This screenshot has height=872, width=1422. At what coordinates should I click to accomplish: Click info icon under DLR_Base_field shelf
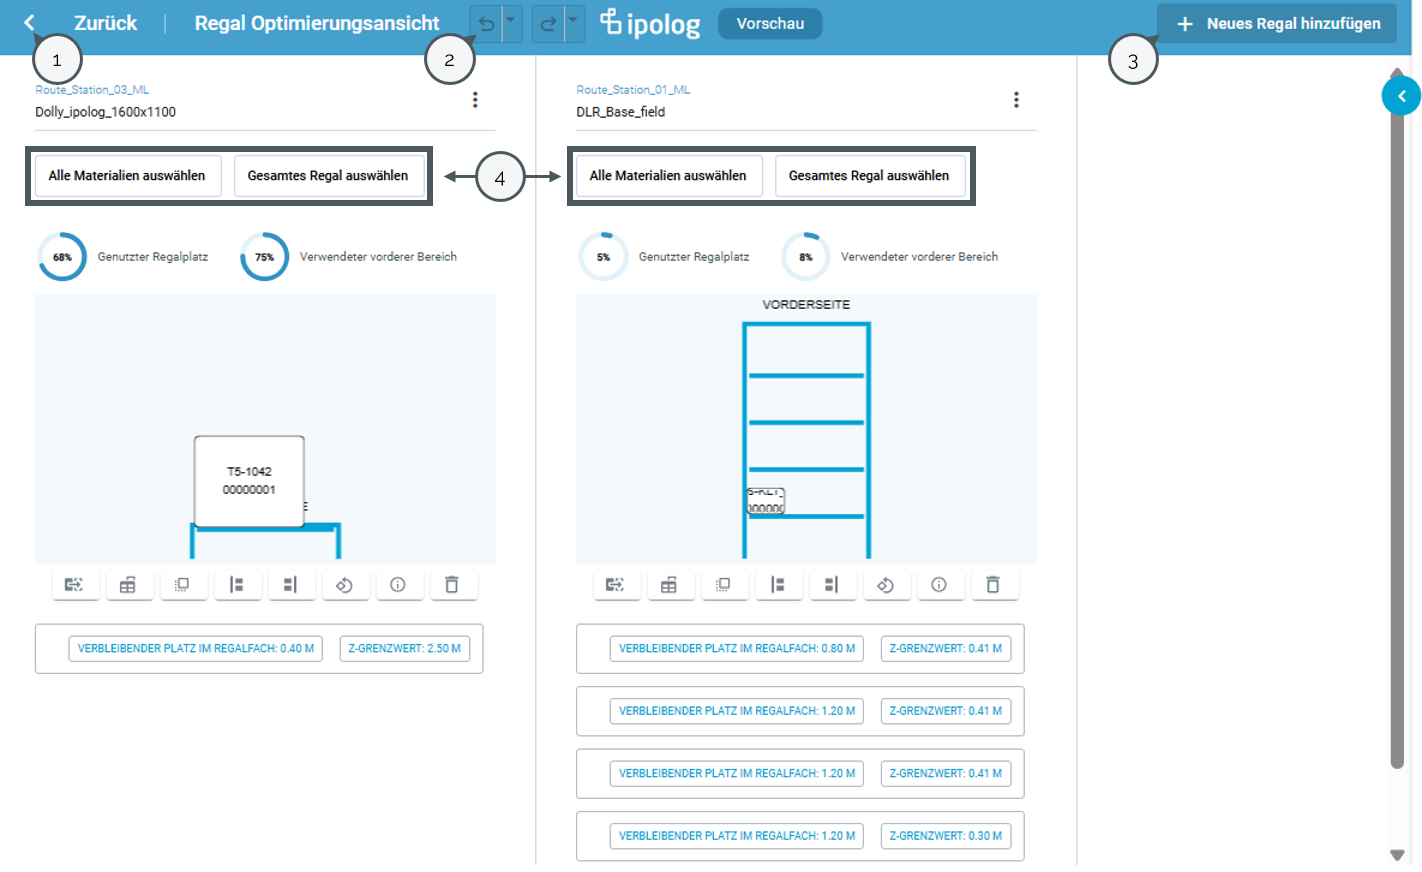click(939, 585)
